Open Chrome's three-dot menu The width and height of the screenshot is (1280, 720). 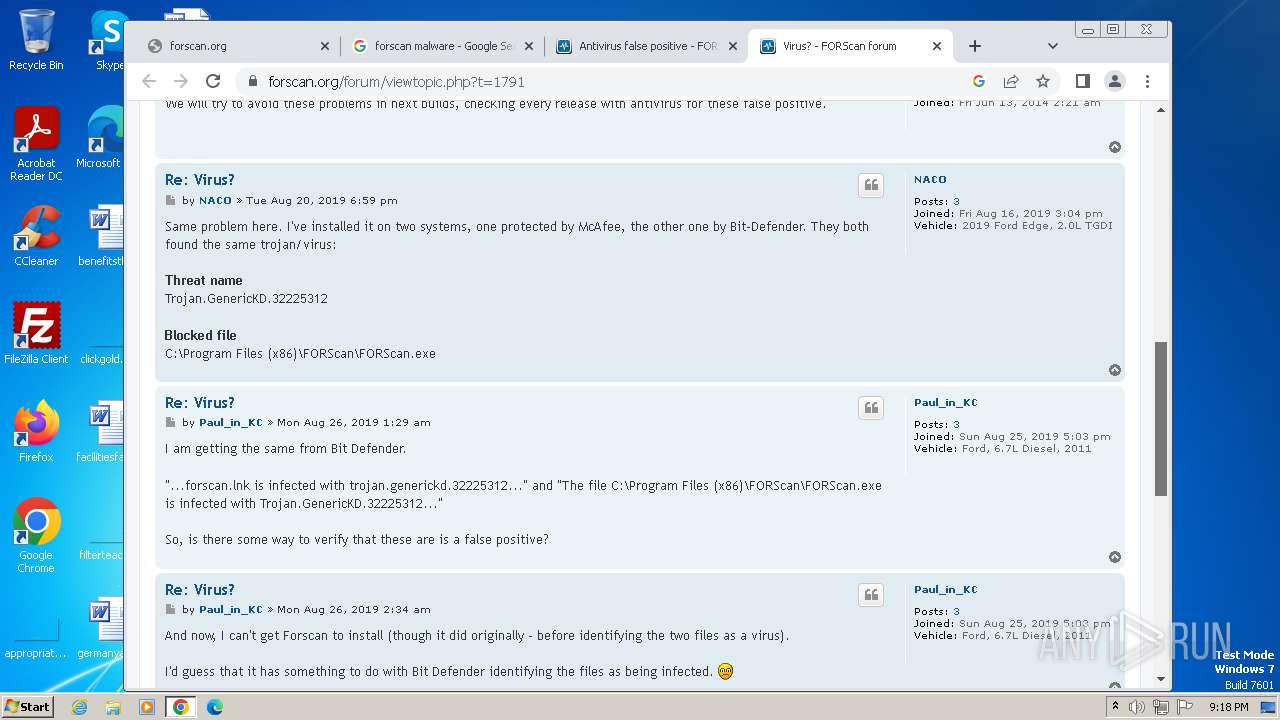[x=1147, y=81]
